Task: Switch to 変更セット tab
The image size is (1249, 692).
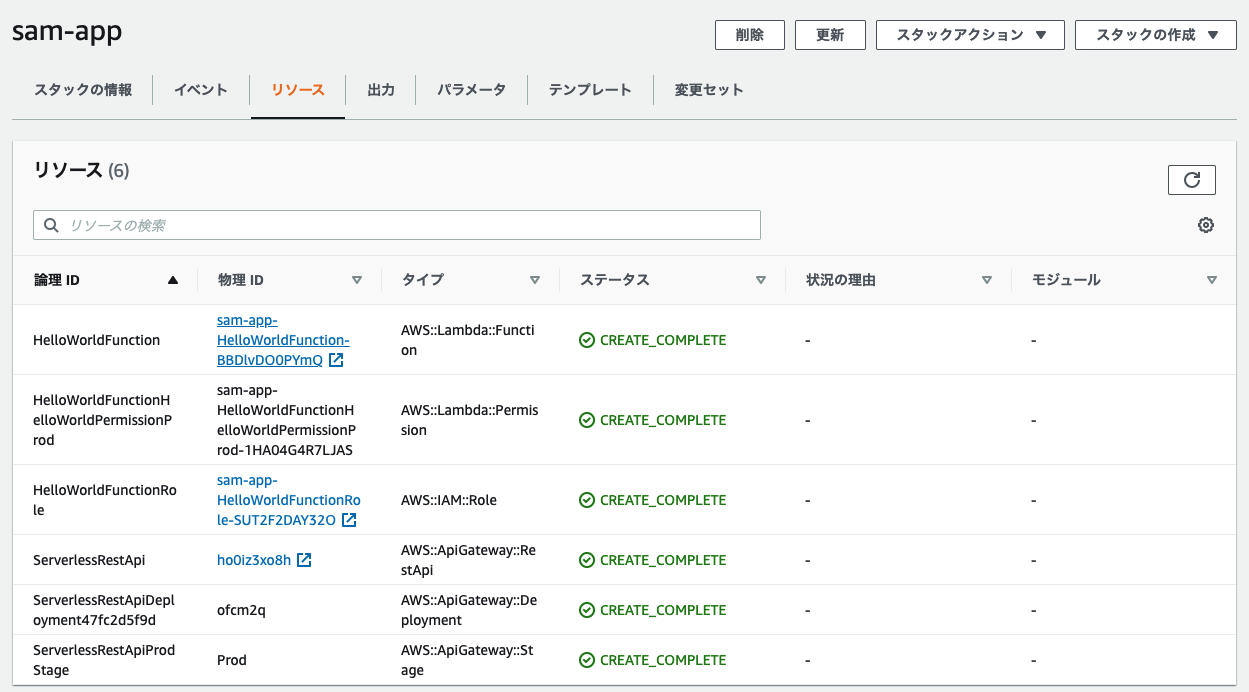Action: (709, 90)
